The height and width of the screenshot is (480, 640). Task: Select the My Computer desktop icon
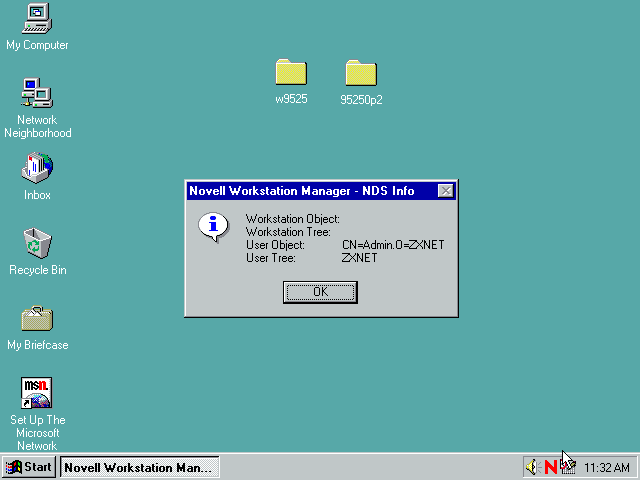coord(37,18)
